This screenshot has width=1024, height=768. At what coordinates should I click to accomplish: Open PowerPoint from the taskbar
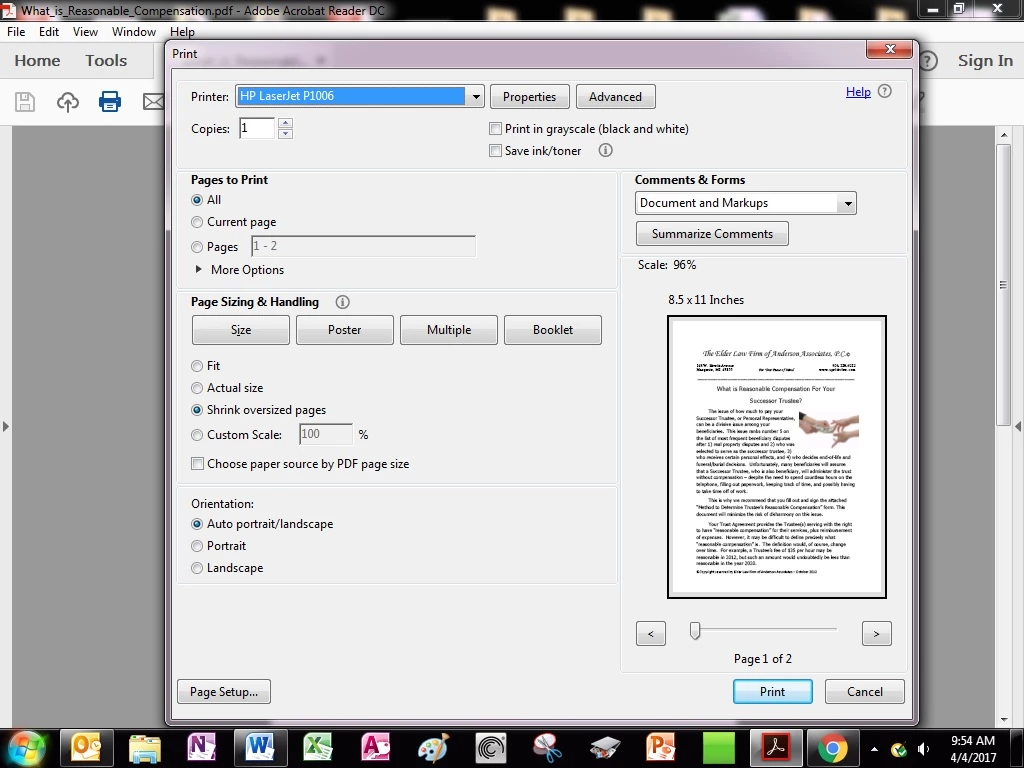[660, 747]
